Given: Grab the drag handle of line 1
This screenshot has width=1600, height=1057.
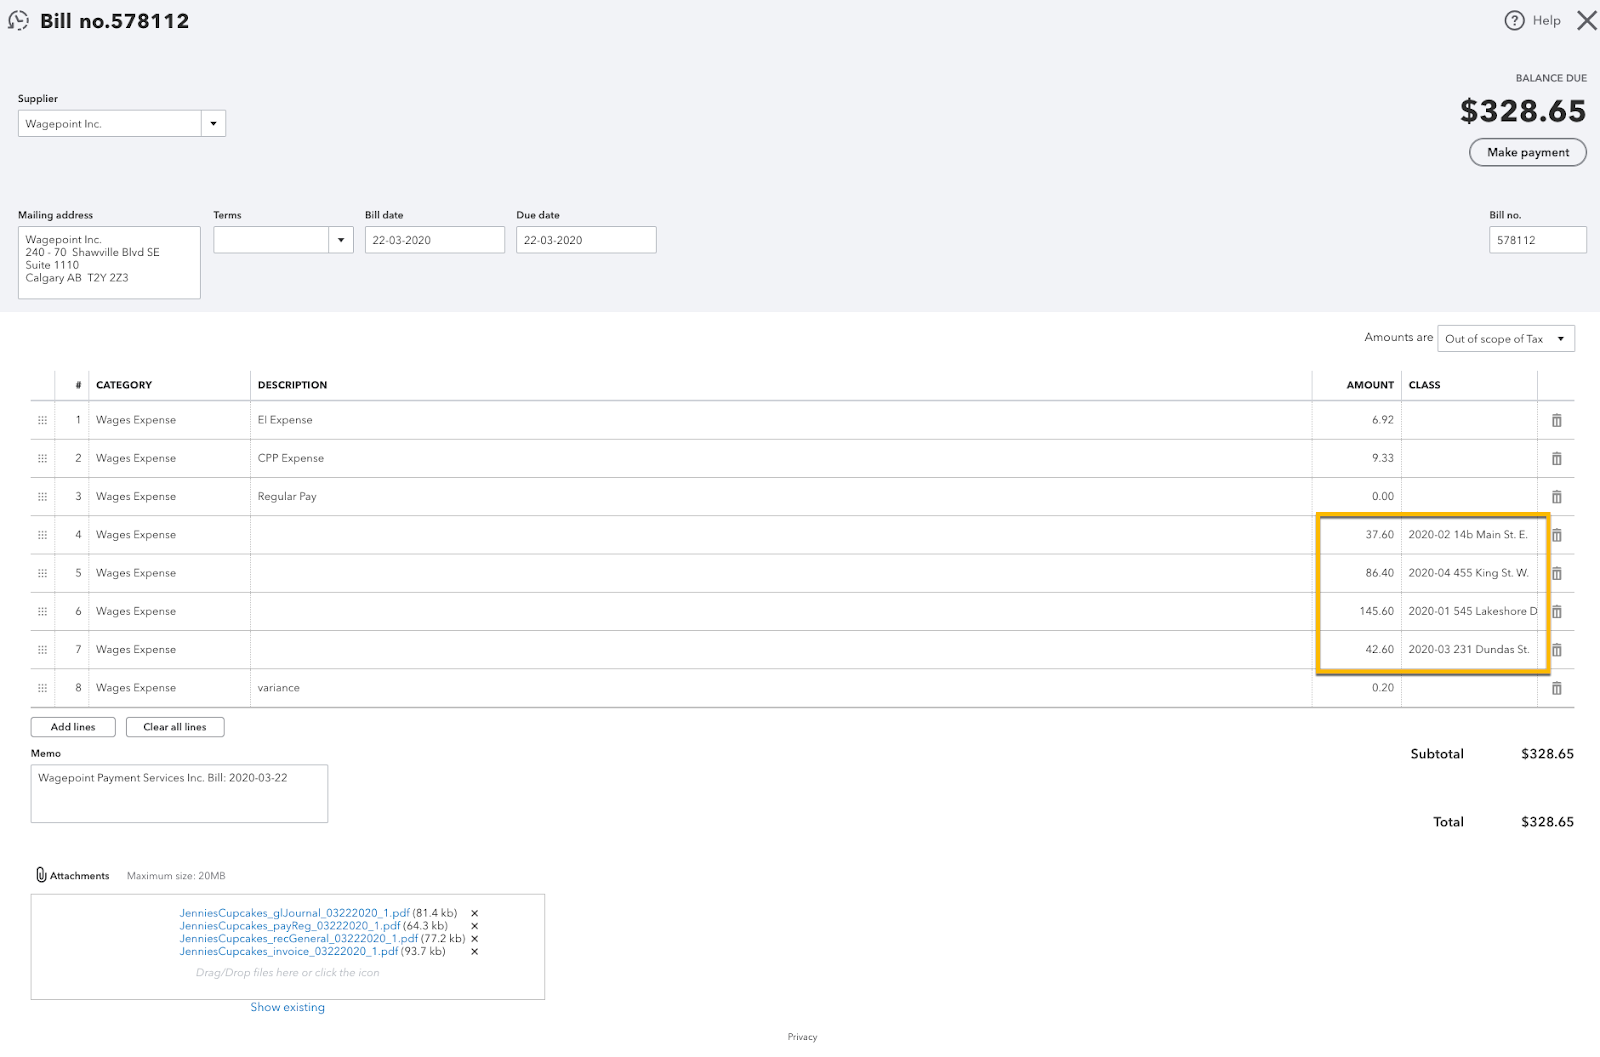Looking at the screenshot, I should click(x=42, y=421).
